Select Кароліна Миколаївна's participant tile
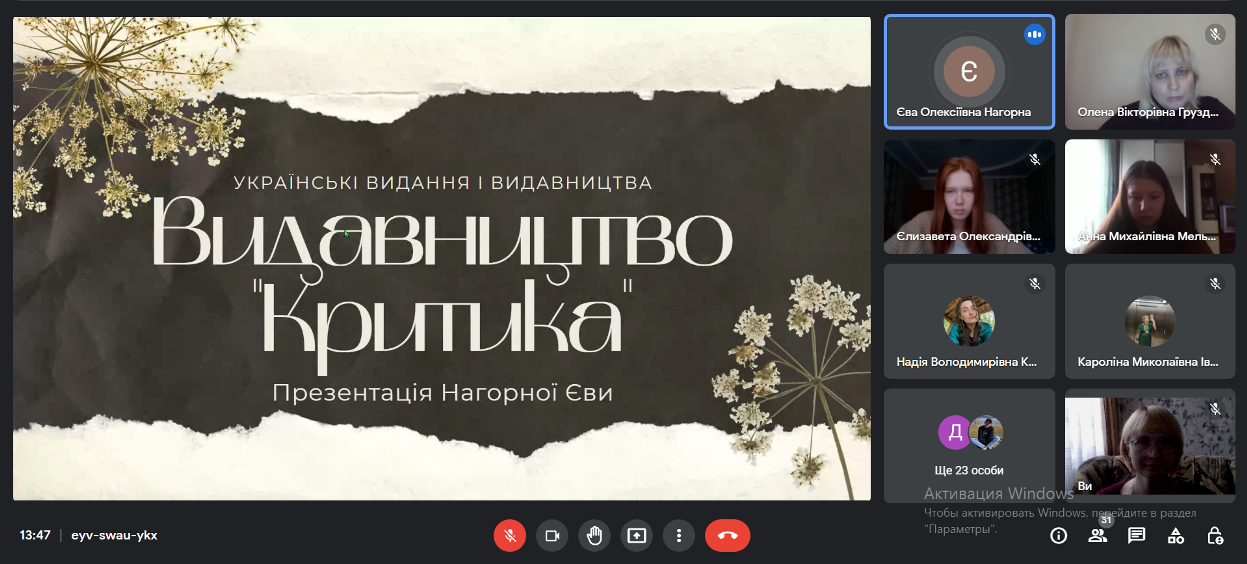Viewport: 1247px width, 564px height. [x=1150, y=321]
